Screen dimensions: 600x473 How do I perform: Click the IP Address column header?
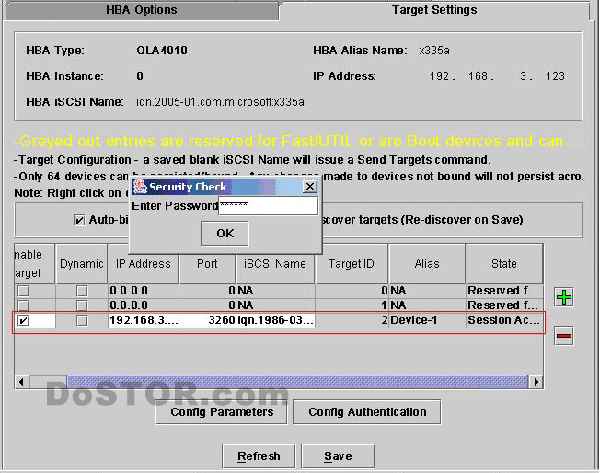(x=143, y=264)
